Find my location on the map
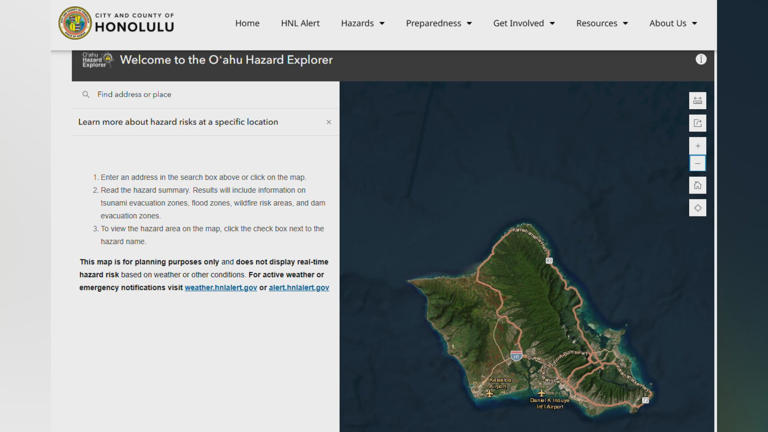Viewport: 768px width, 432px height. coord(697,208)
